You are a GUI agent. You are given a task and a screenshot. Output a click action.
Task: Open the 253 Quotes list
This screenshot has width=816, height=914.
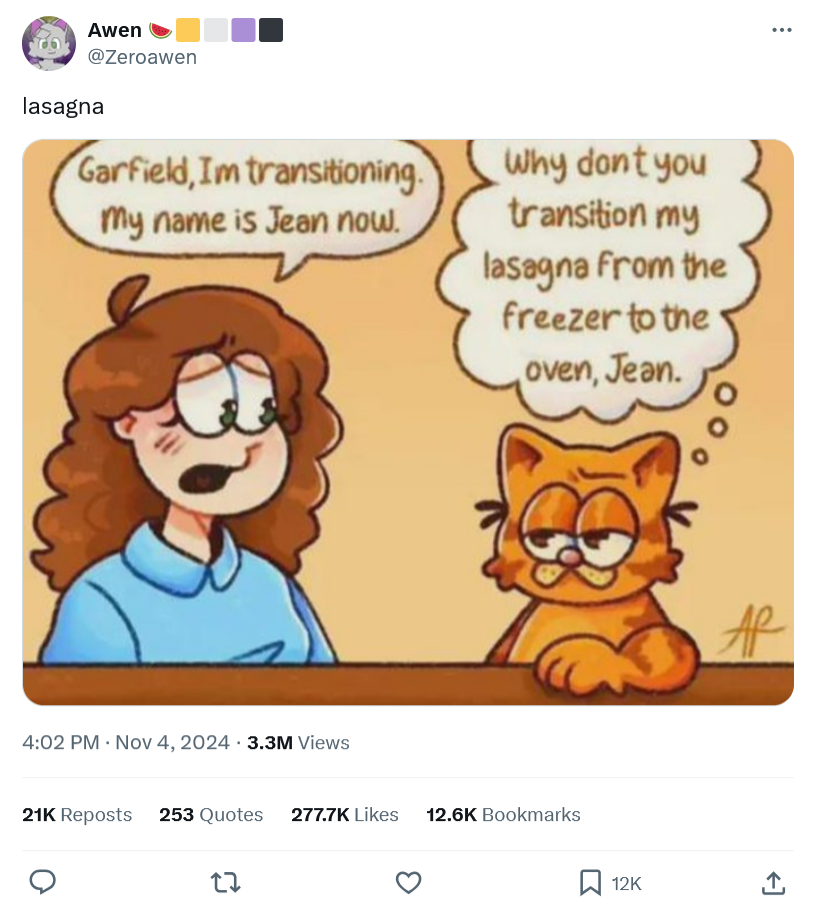tap(211, 815)
